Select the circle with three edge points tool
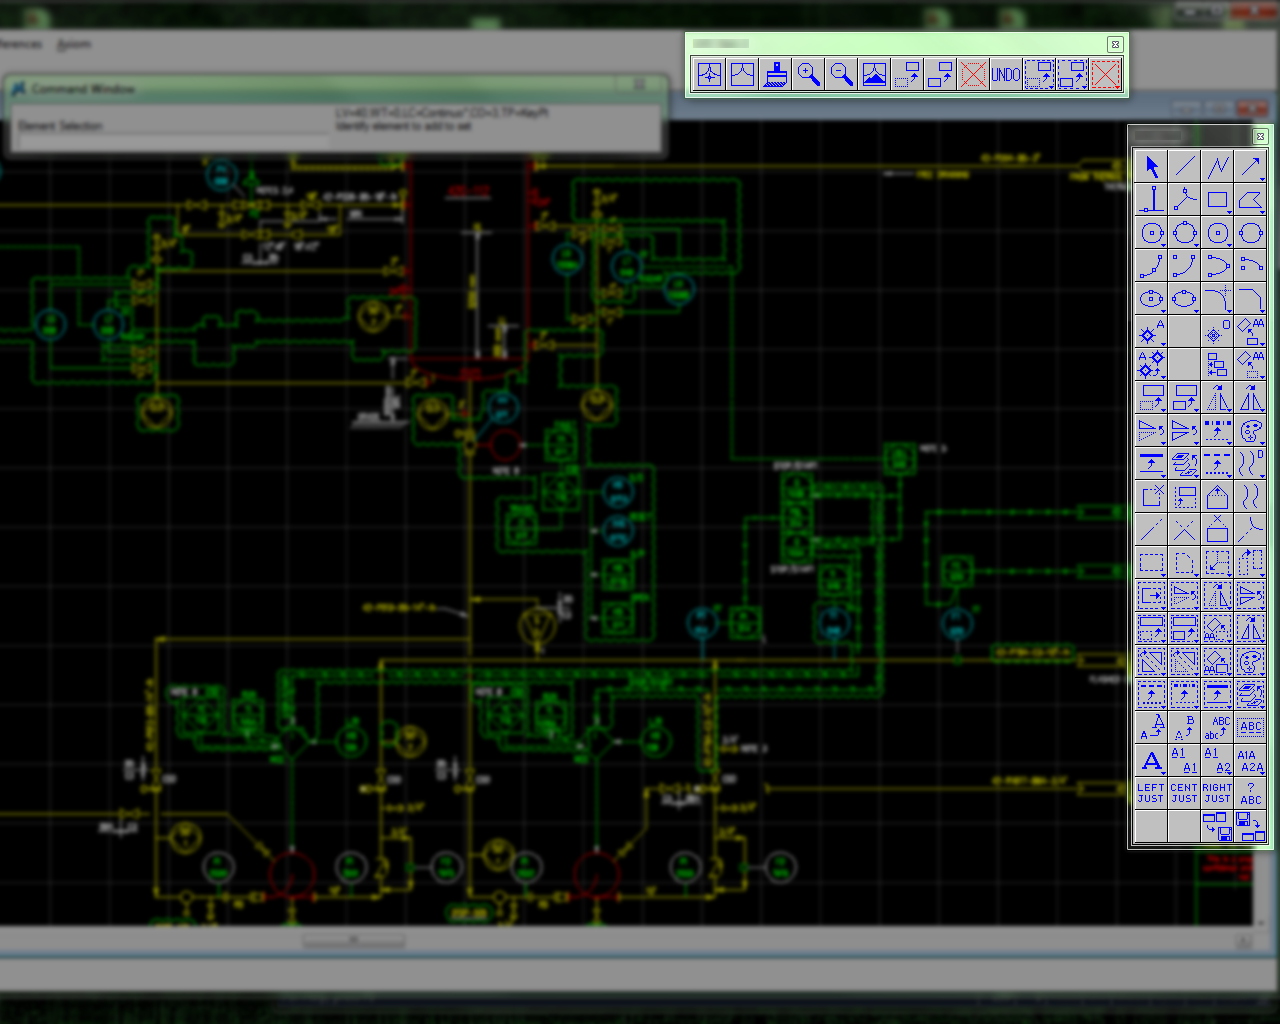This screenshot has height=1024, width=1280. 1185,232
